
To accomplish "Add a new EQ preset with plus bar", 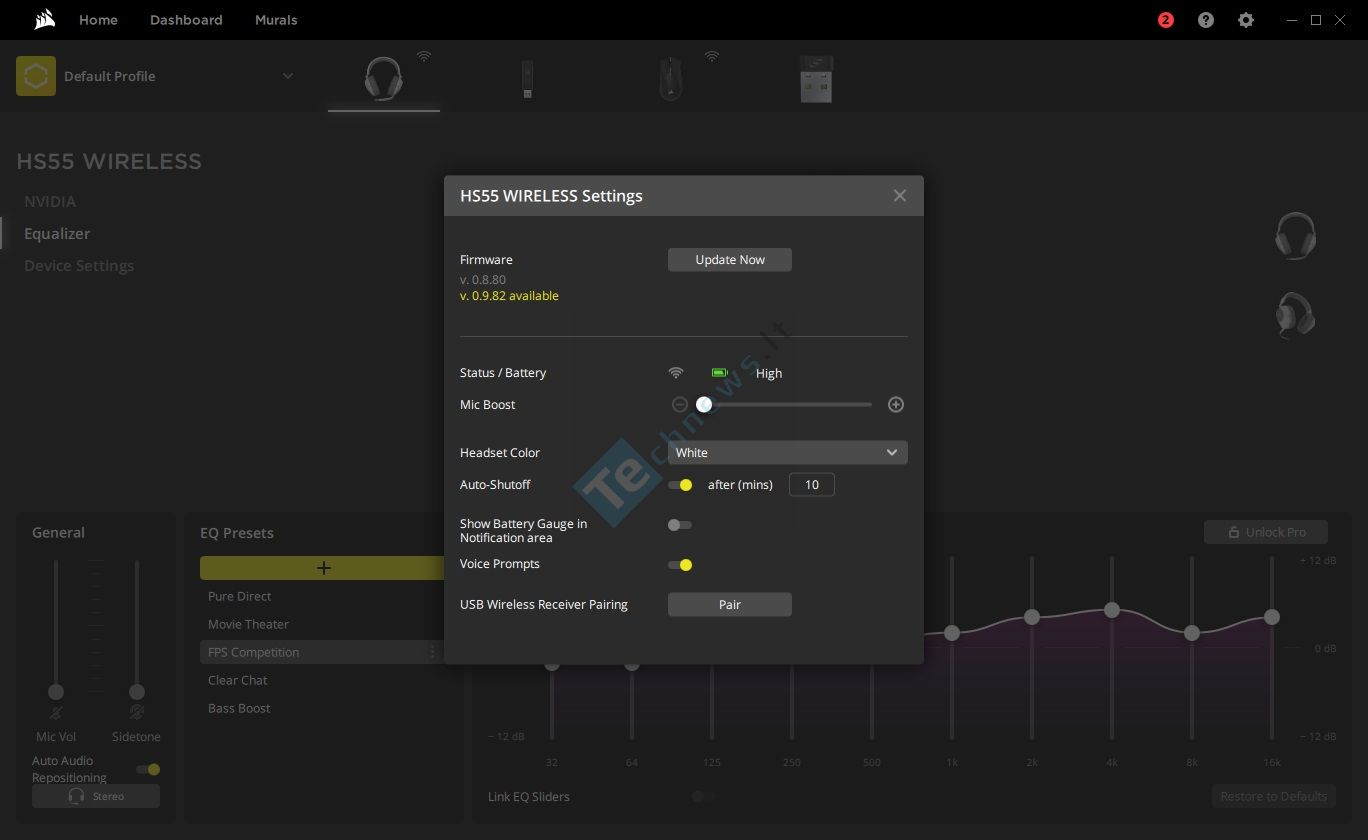I will (x=323, y=568).
